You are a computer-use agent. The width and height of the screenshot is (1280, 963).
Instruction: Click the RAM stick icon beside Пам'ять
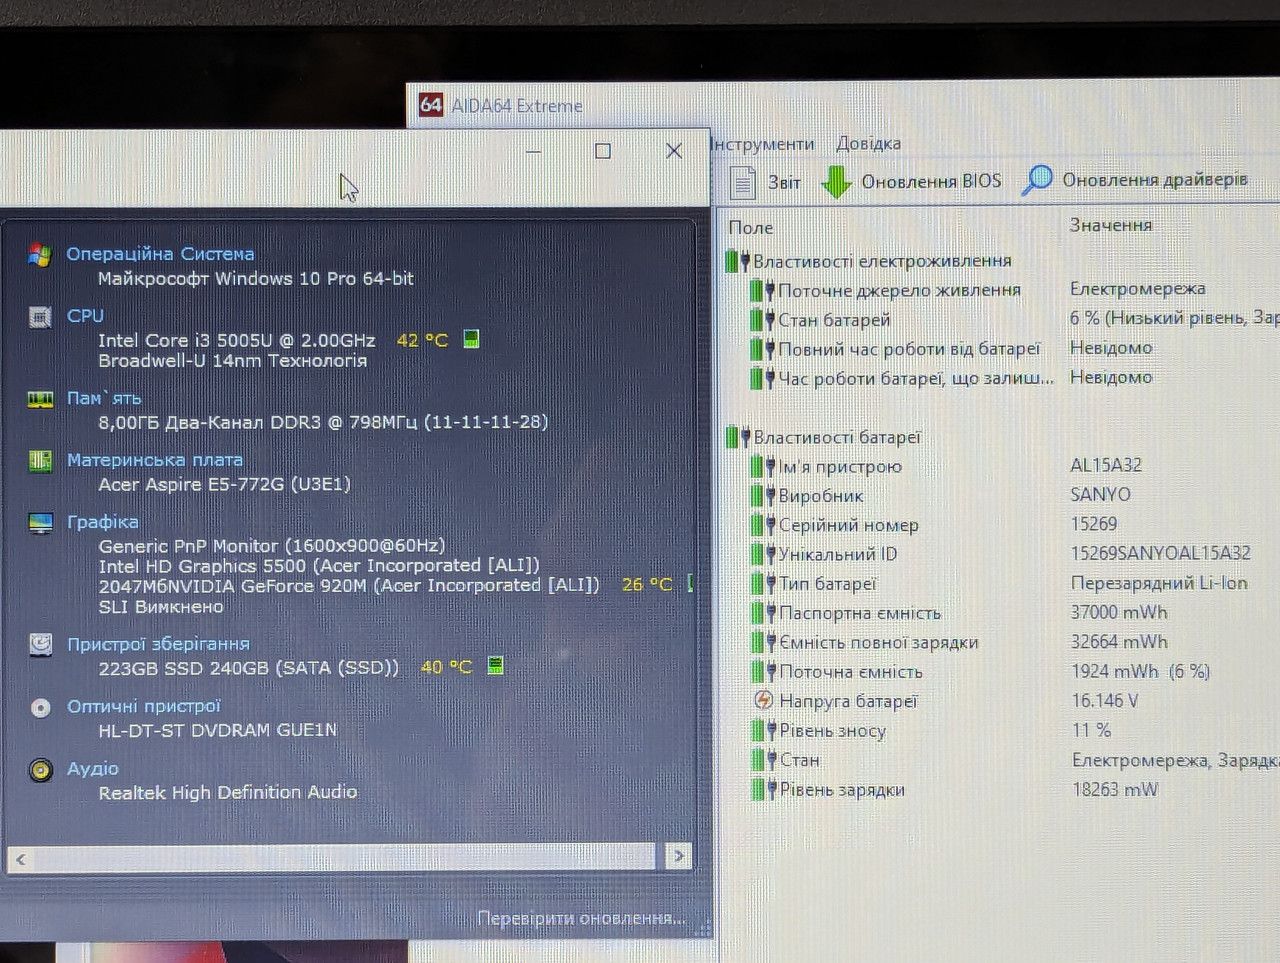(40, 400)
